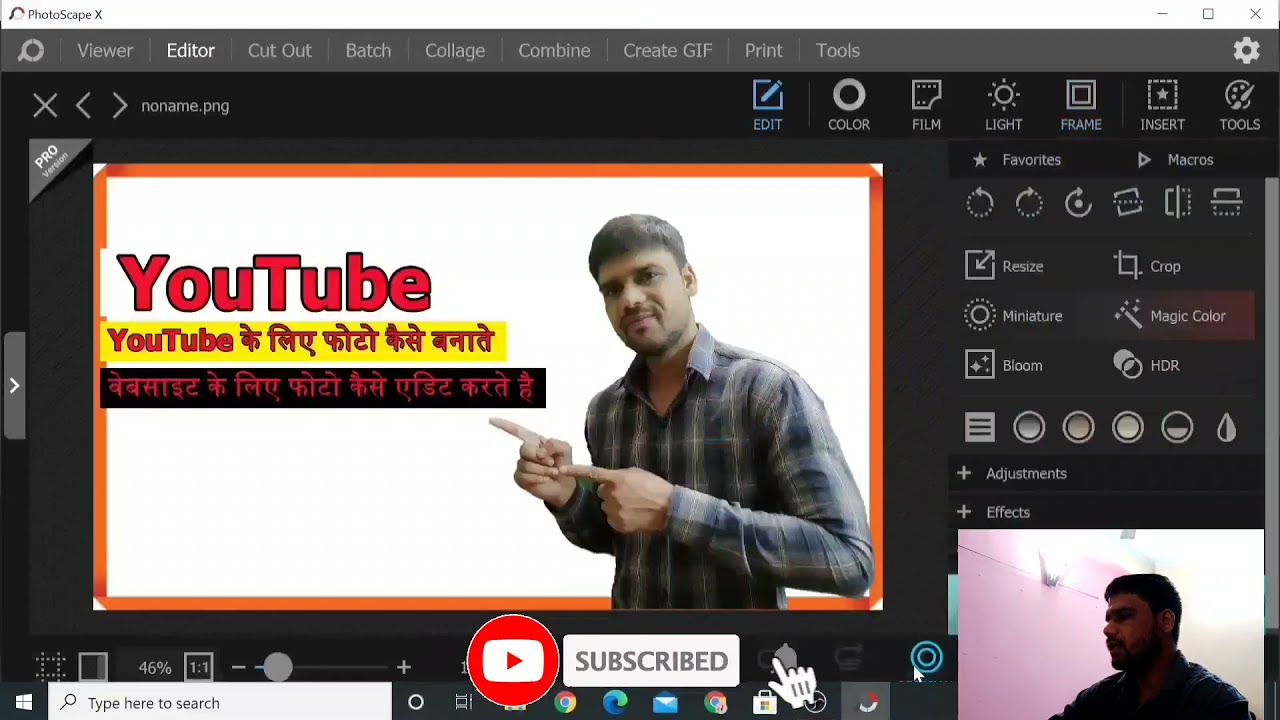Open the Mail app from the taskbar

[x=665, y=703]
